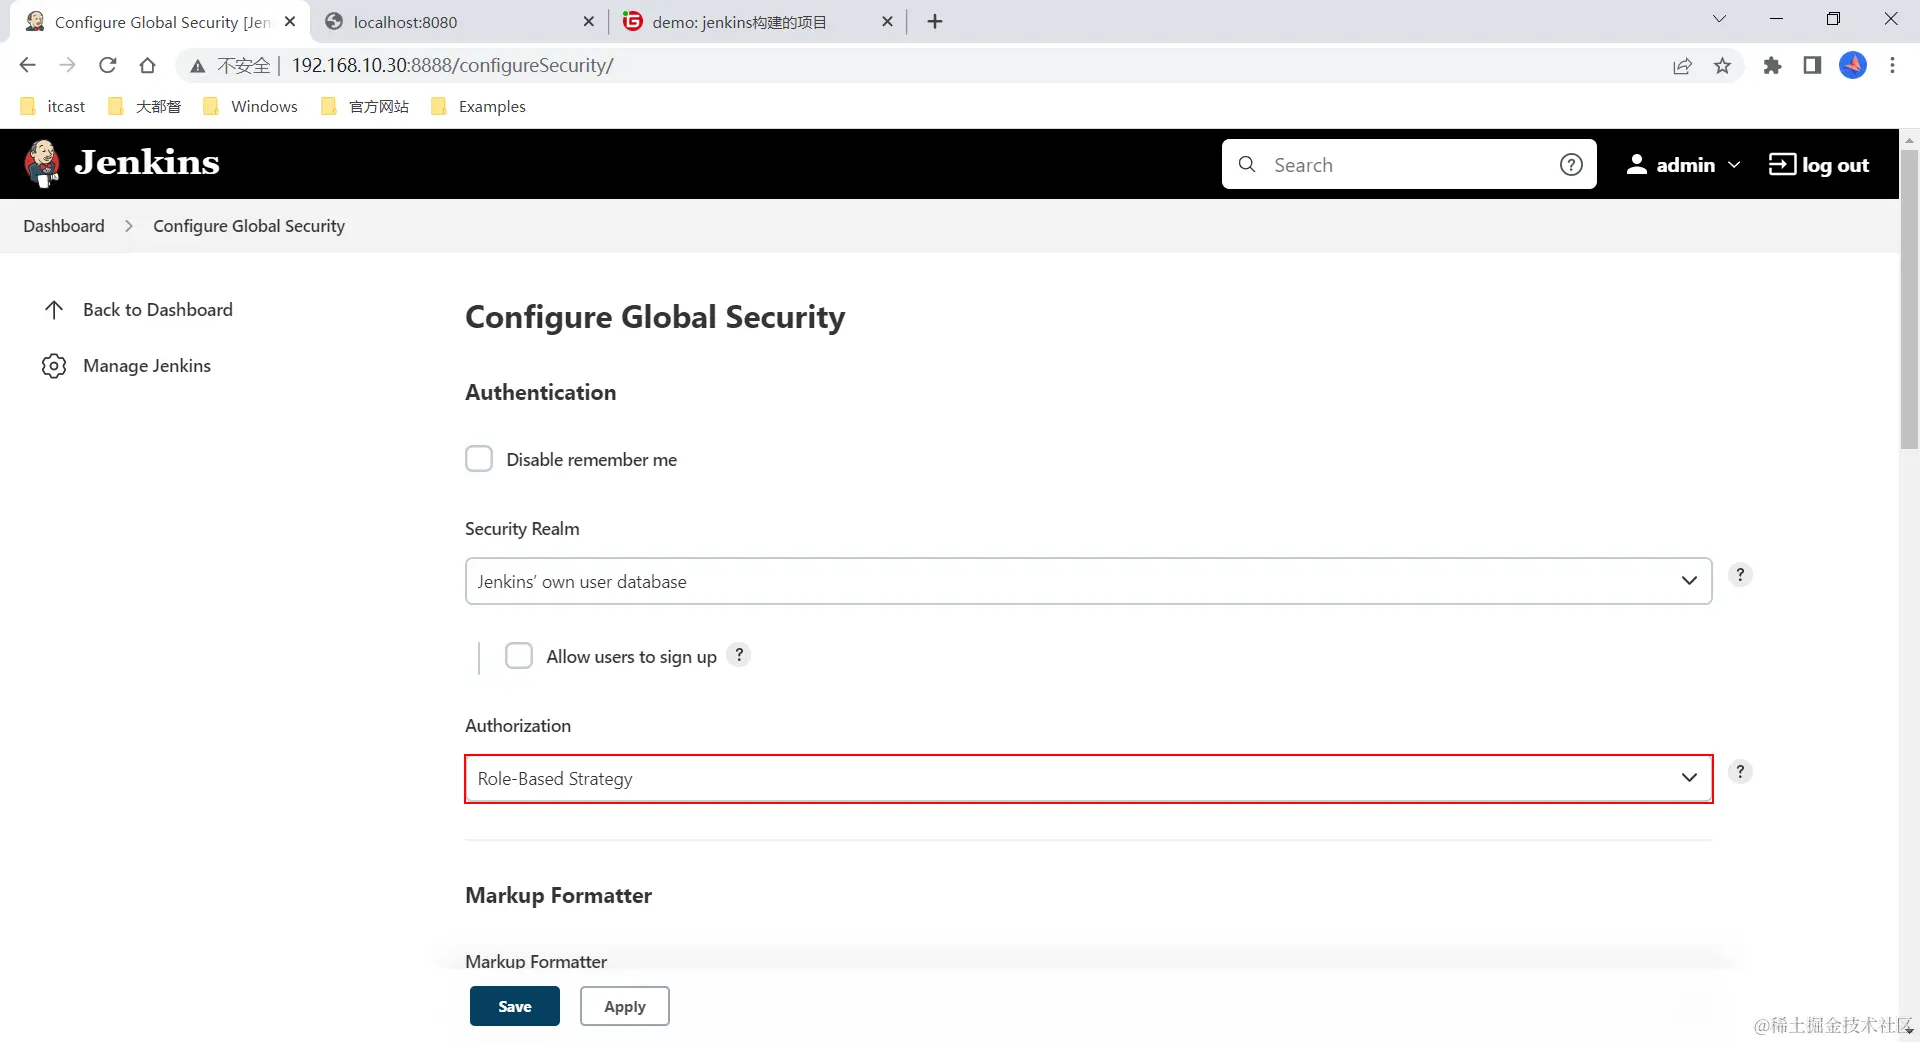Close the localhost:8080 tab

(588, 21)
